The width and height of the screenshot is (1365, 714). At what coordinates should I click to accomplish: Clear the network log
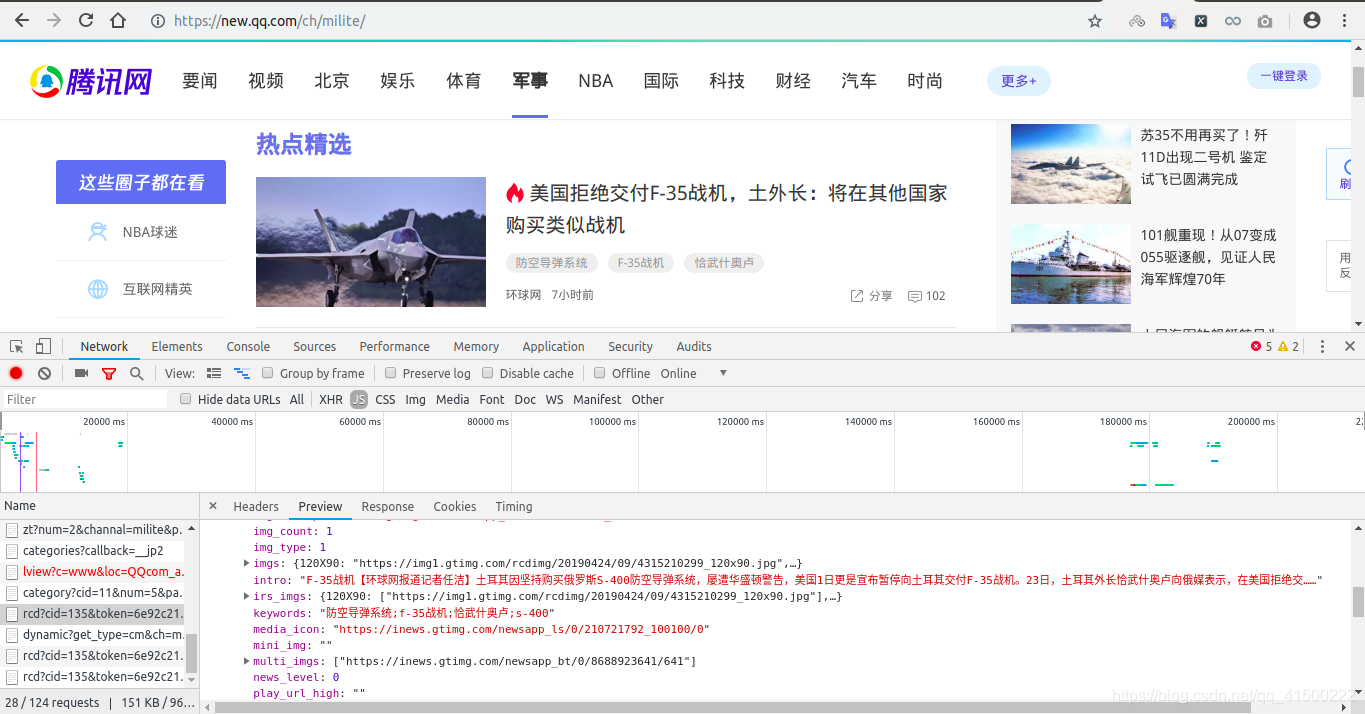tap(44, 373)
